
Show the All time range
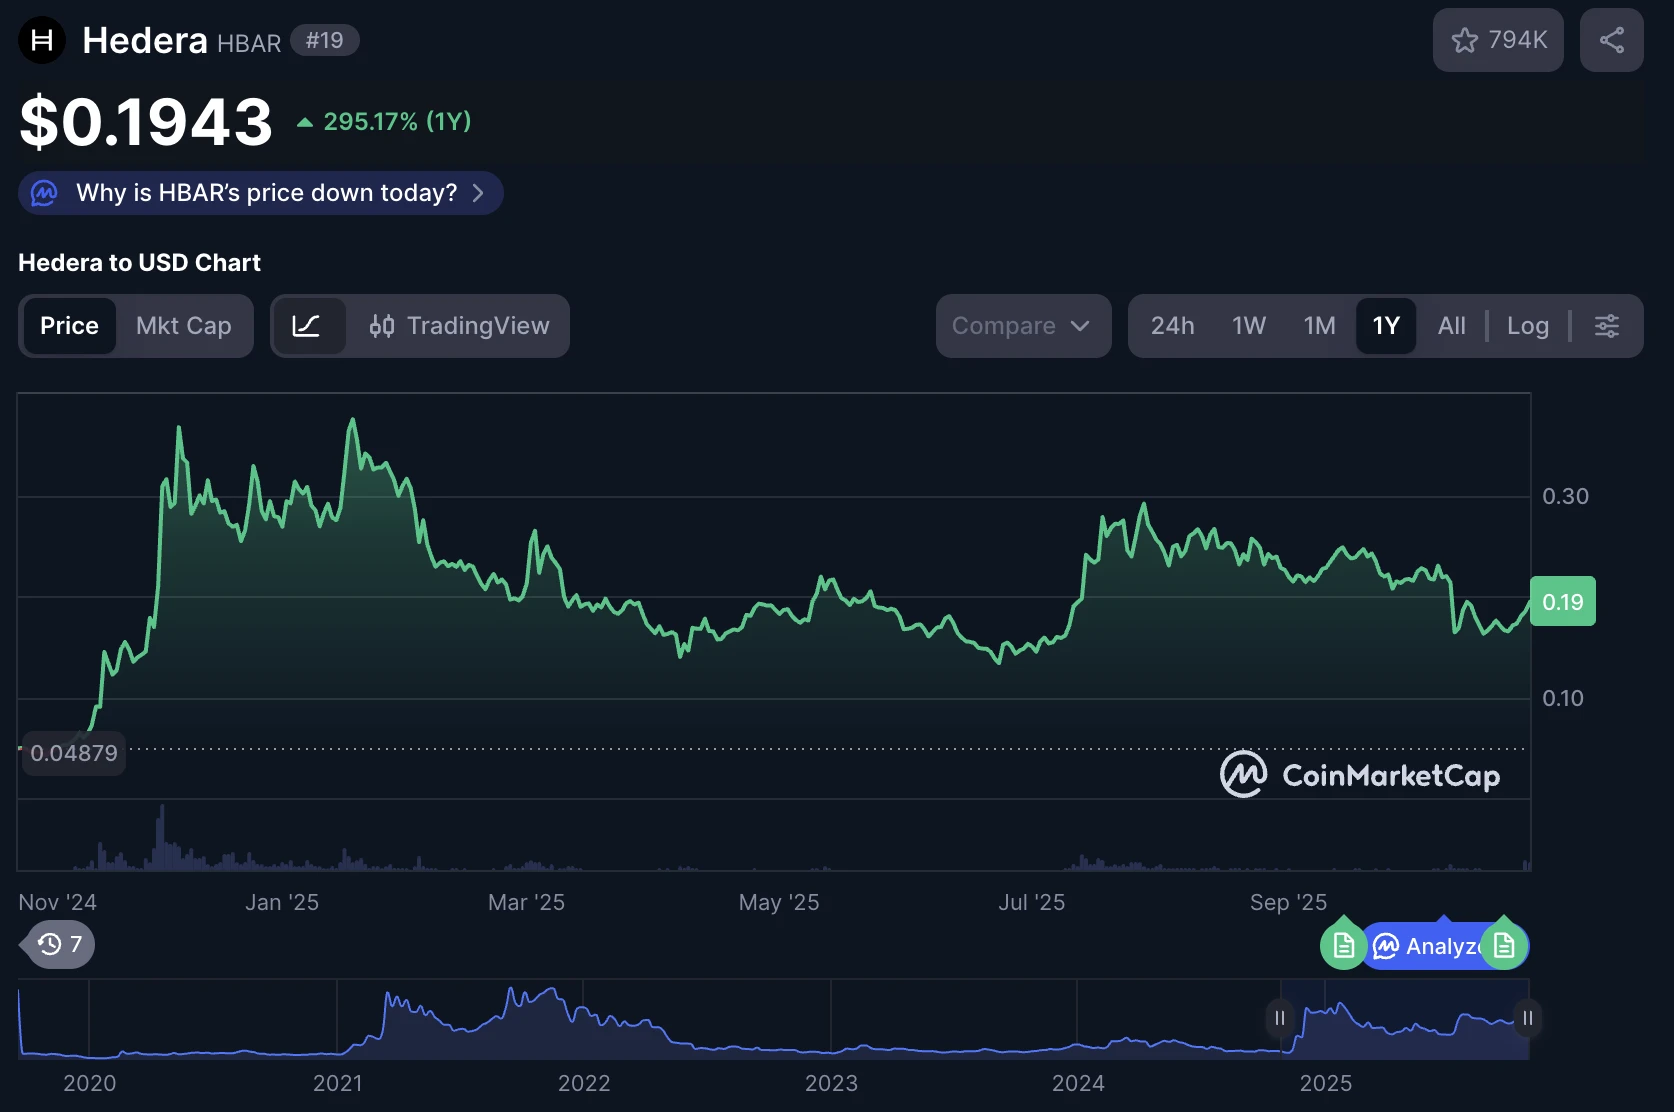click(1451, 326)
